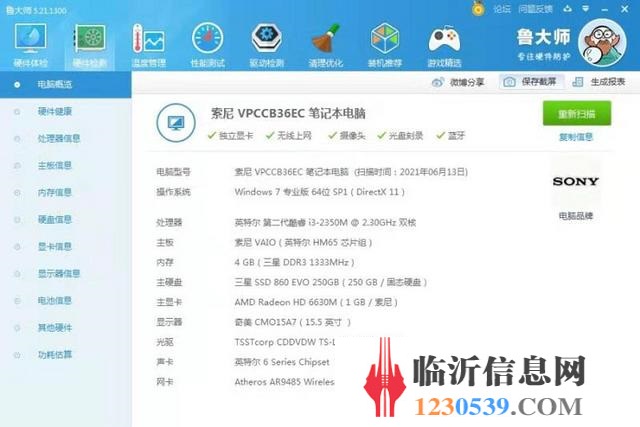Open 问题反馈 feedback link
This screenshot has width=640, height=427.
pos(535,9)
